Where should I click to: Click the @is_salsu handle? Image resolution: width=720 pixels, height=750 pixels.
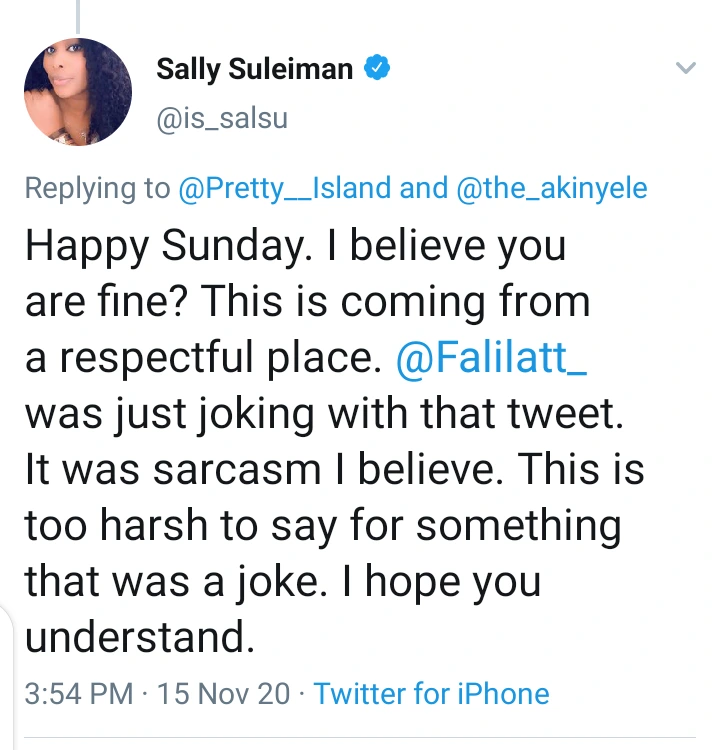tap(222, 118)
